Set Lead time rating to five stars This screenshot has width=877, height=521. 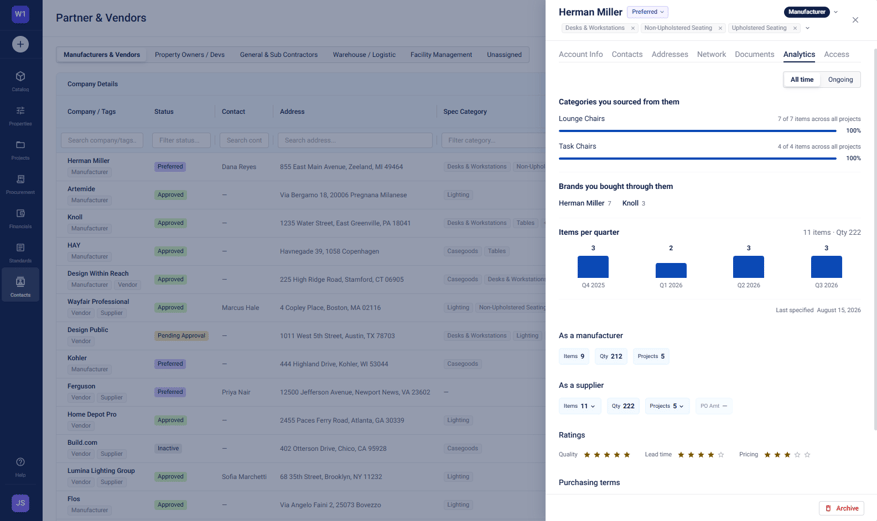coord(721,454)
